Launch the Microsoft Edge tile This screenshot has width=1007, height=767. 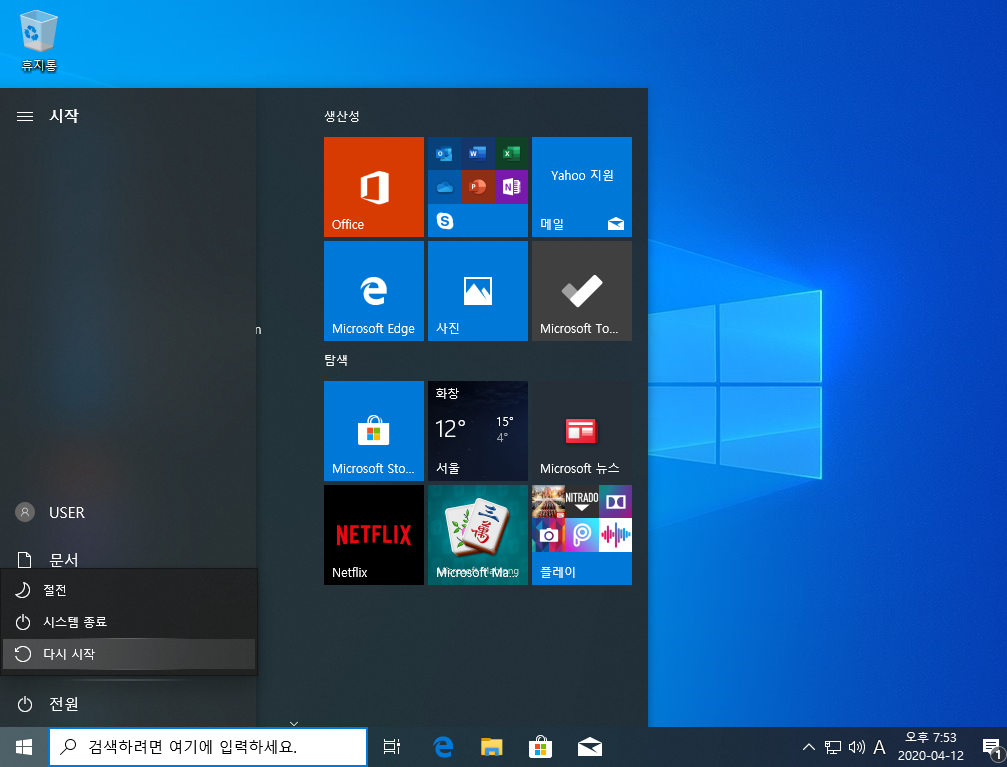pos(374,291)
